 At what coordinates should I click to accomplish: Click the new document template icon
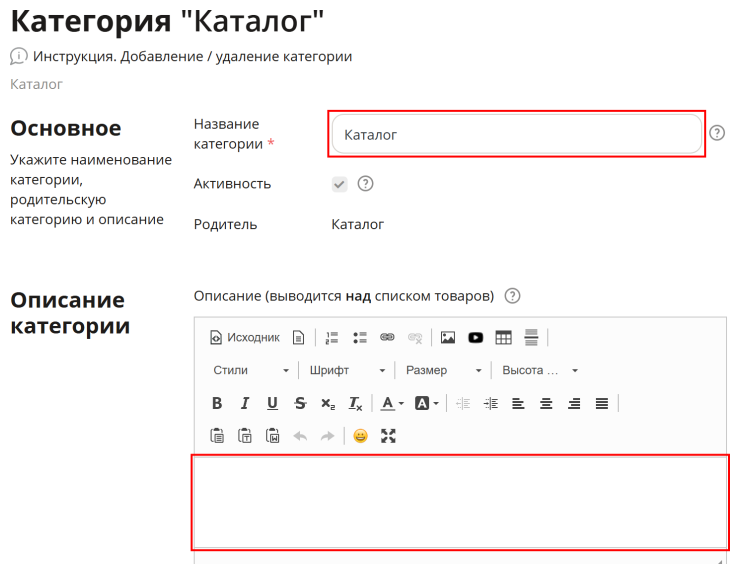(x=298, y=338)
